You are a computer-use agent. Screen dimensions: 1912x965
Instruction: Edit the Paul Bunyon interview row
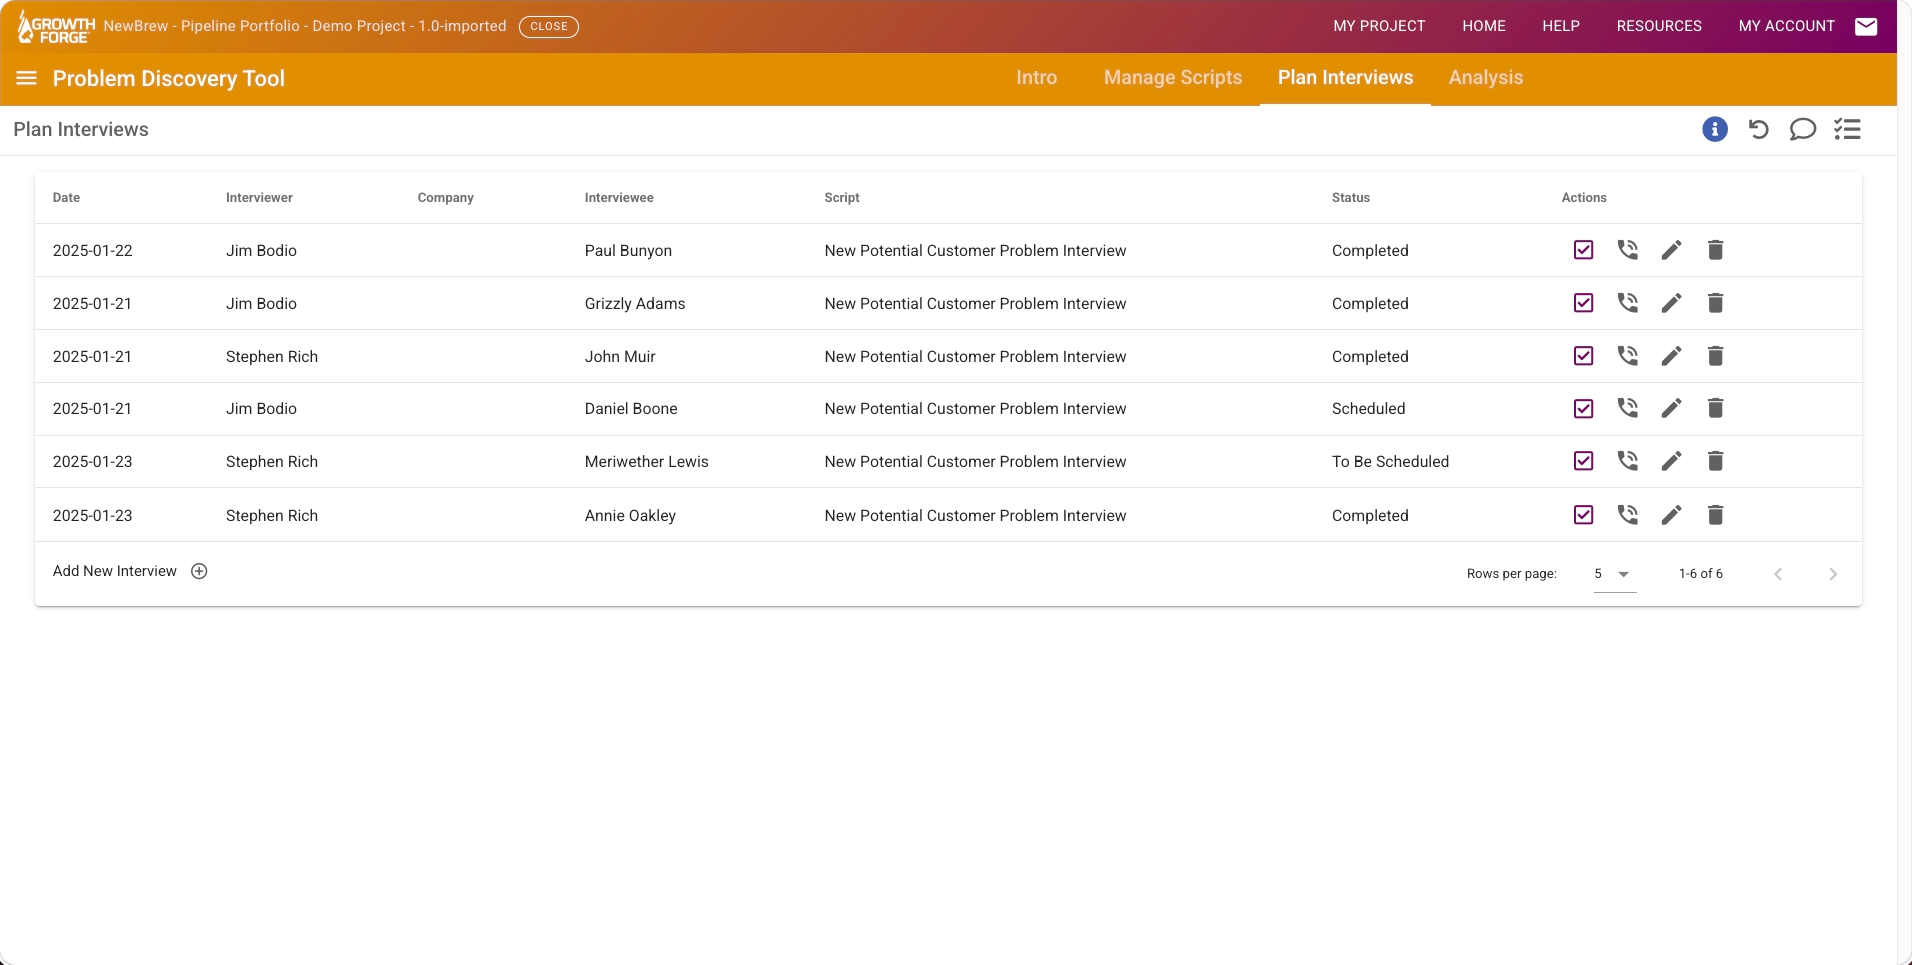point(1672,250)
